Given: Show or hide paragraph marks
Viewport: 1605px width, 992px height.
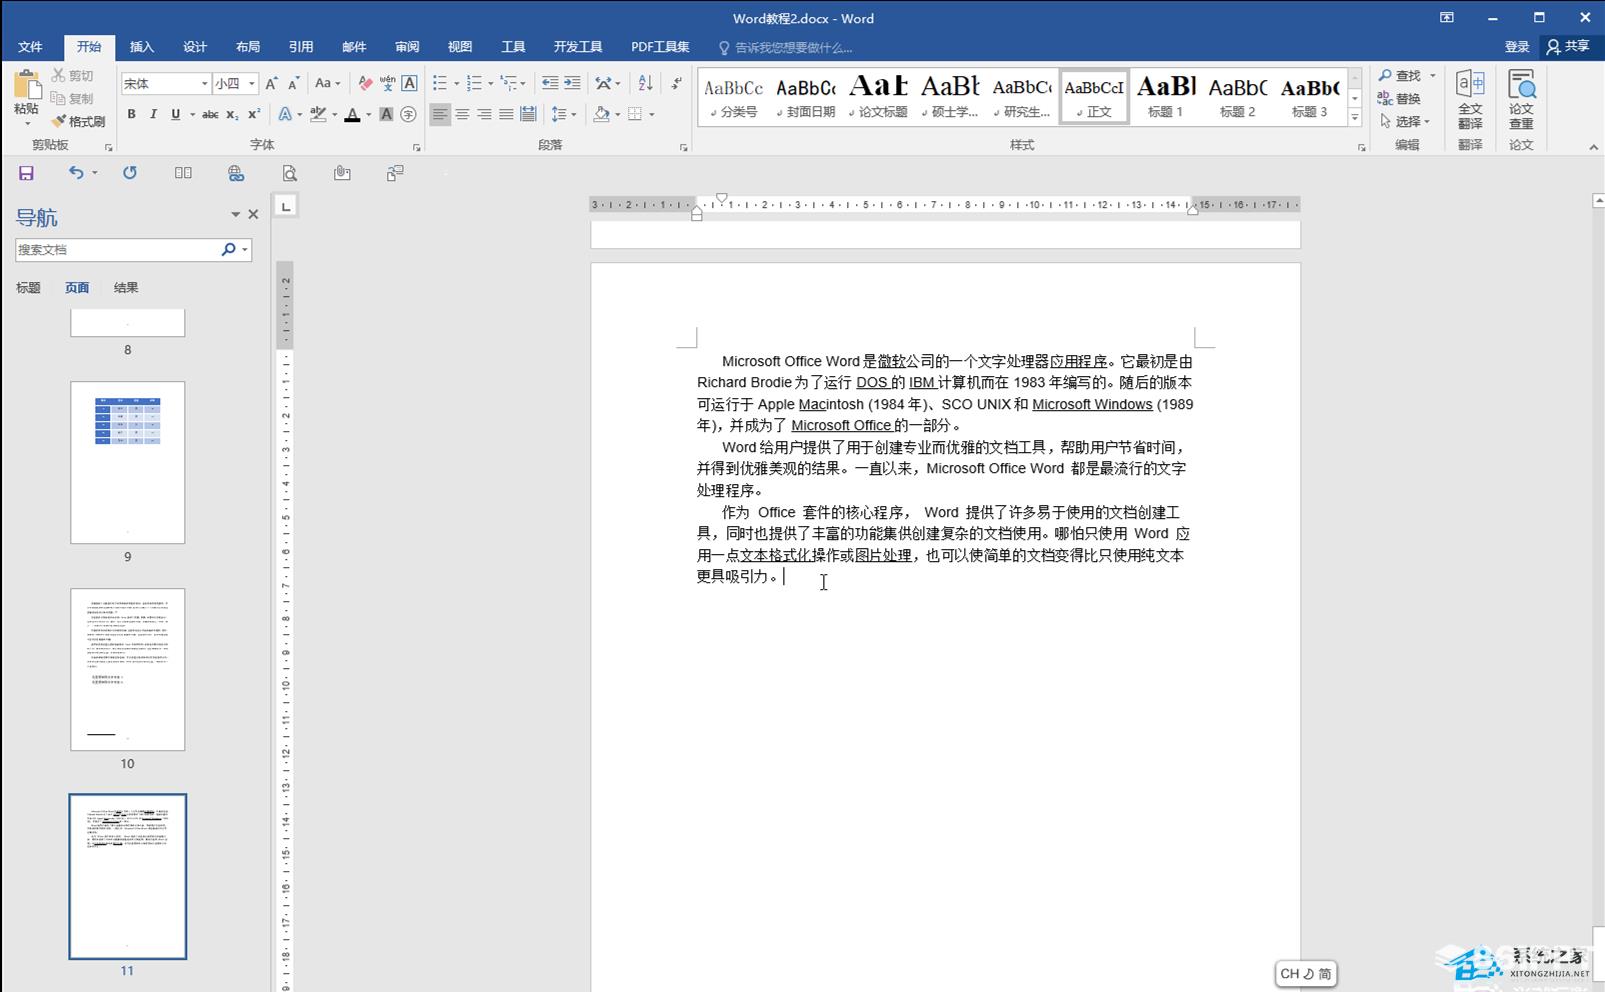Looking at the screenshot, I should click(x=677, y=84).
